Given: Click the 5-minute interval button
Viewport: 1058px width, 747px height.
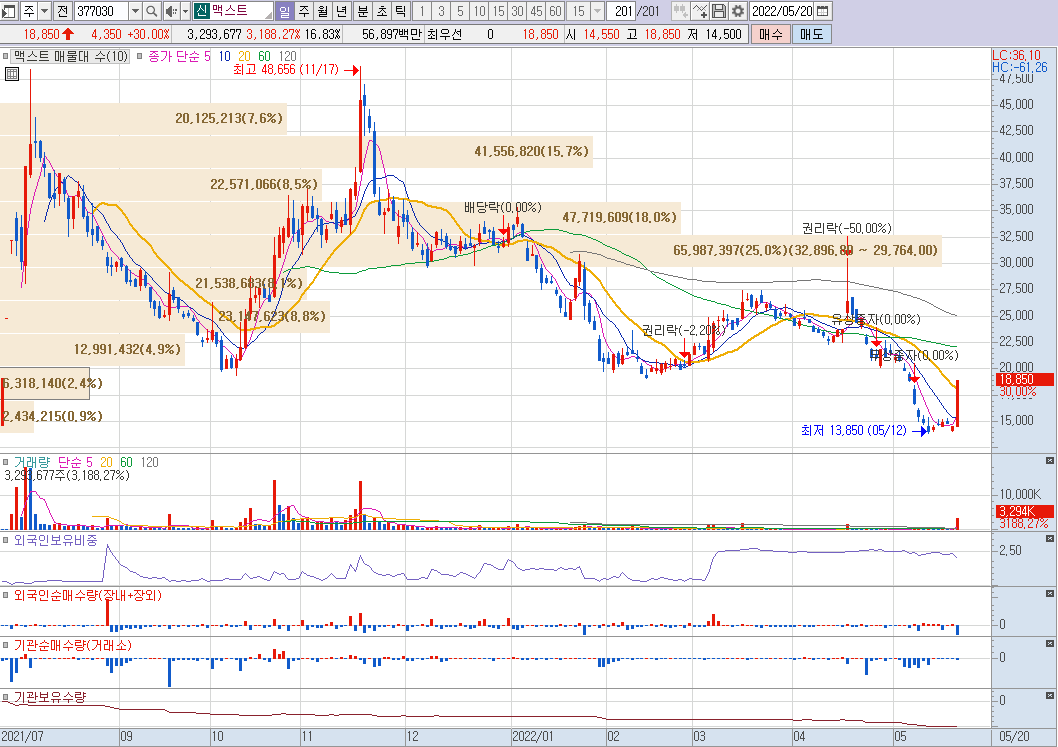Looking at the screenshot, I should coord(460,11).
